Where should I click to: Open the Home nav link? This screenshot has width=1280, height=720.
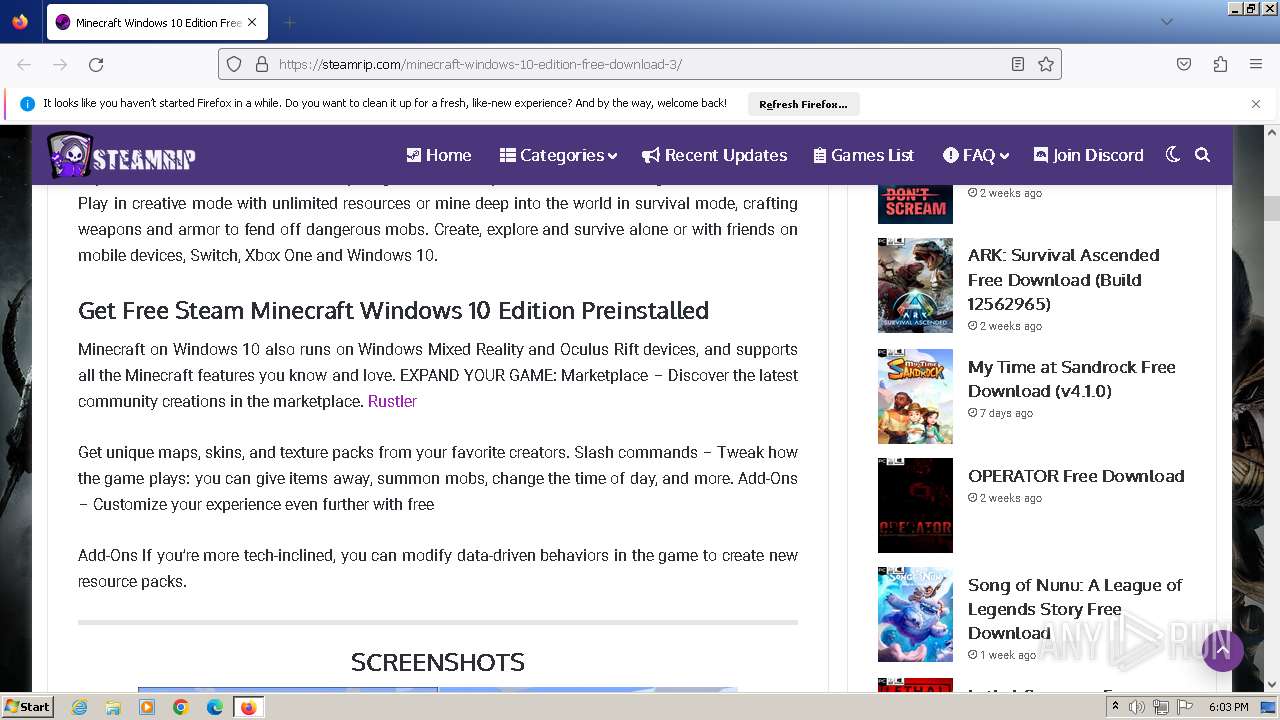(438, 155)
